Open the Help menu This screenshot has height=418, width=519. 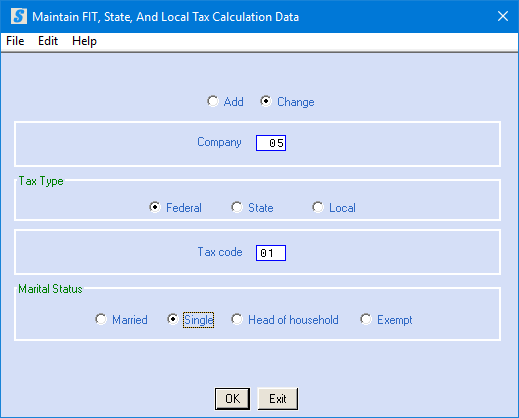click(x=84, y=41)
